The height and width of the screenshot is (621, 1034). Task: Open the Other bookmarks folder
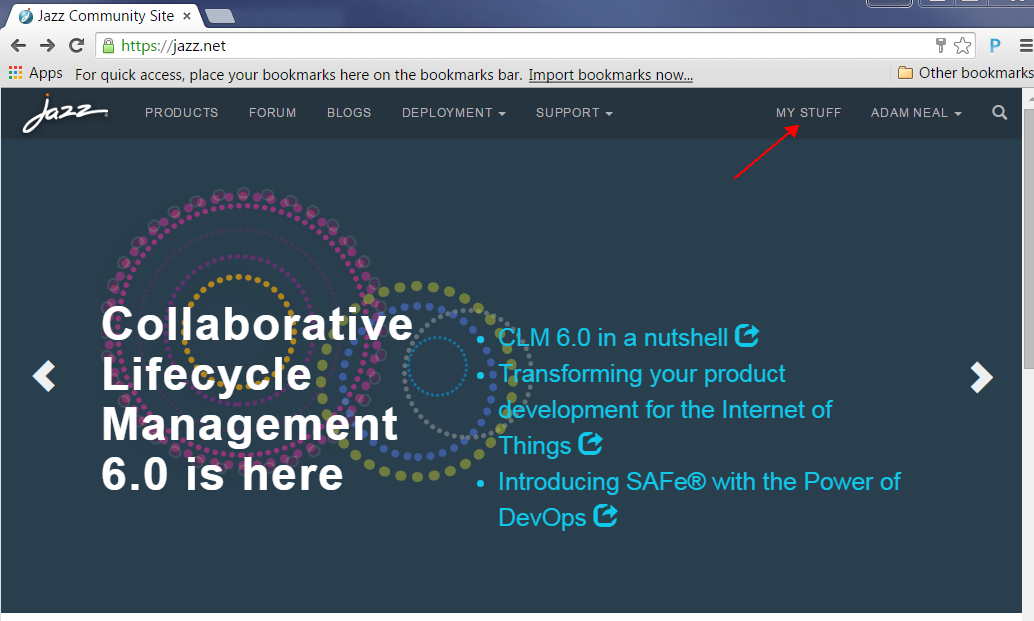coord(965,73)
